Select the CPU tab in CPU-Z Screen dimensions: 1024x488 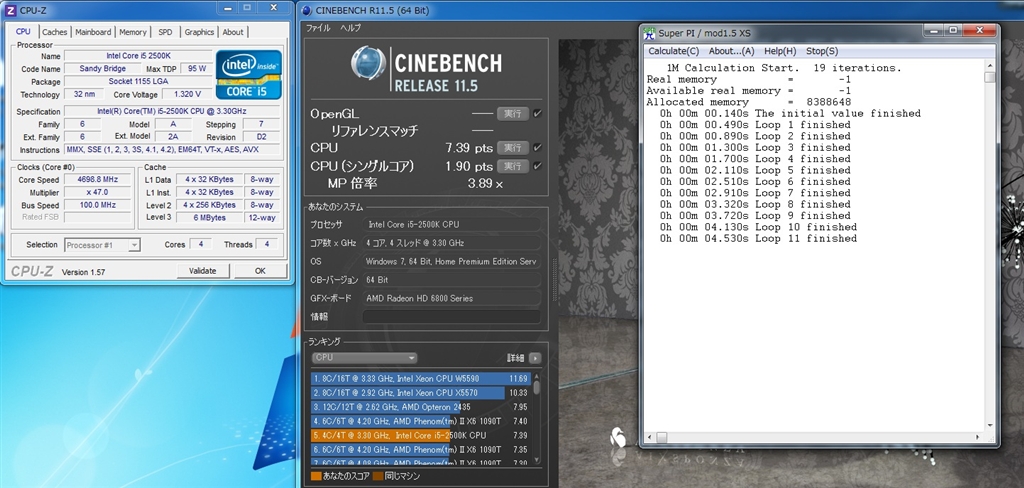point(24,31)
